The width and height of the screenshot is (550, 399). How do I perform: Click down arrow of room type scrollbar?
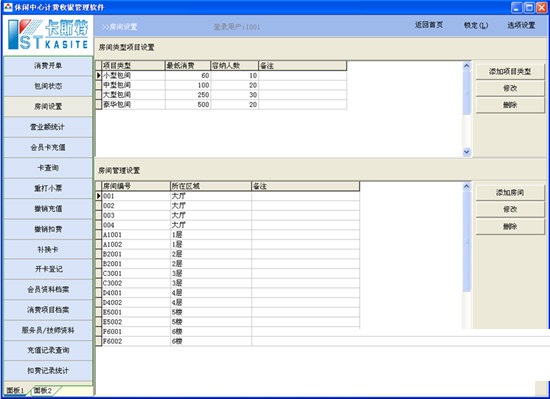pos(467,152)
